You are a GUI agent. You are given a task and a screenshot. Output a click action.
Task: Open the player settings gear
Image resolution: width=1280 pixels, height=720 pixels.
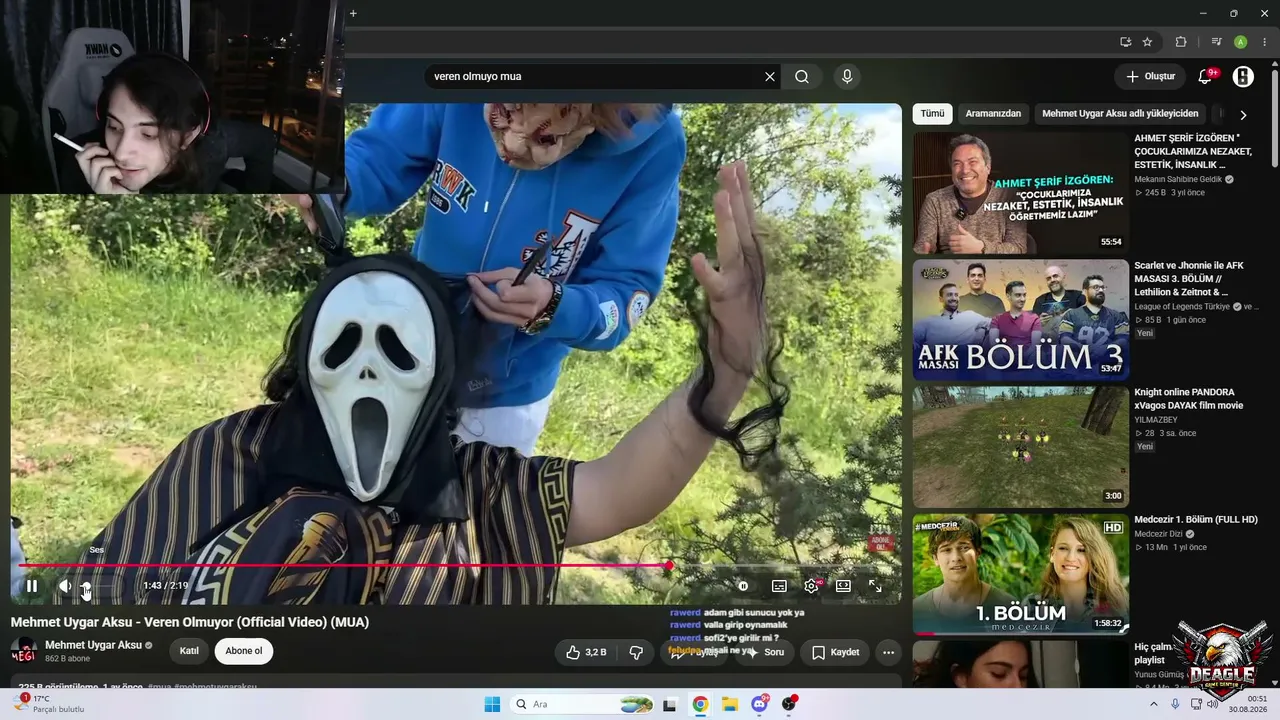(x=811, y=586)
